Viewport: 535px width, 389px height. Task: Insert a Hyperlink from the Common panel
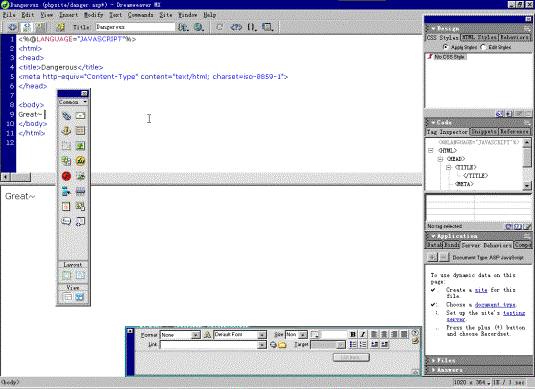[66, 116]
